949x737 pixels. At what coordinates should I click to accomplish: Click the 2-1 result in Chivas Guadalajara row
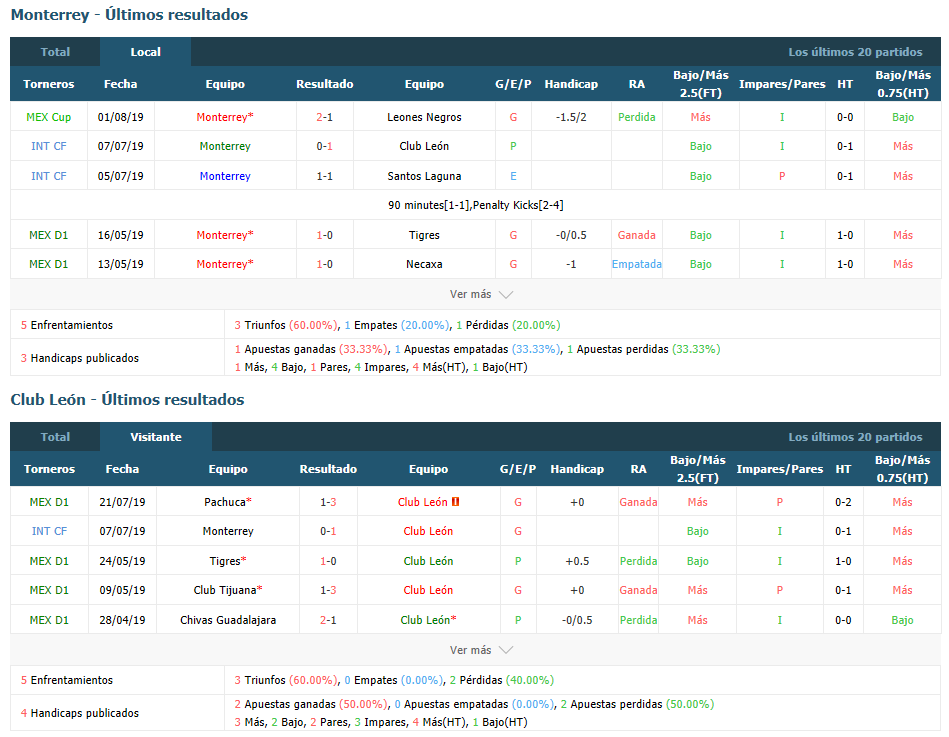click(x=328, y=620)
